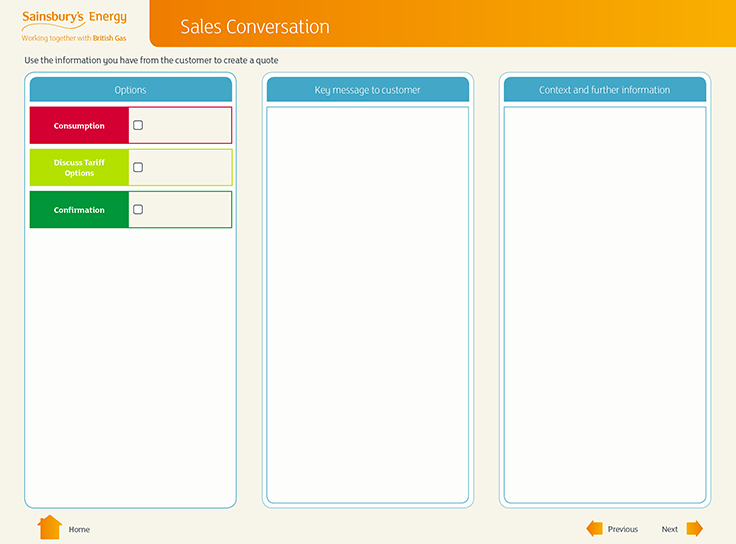Click the Key message to customer header
736x544 pixels.
[x=367, y=90]
